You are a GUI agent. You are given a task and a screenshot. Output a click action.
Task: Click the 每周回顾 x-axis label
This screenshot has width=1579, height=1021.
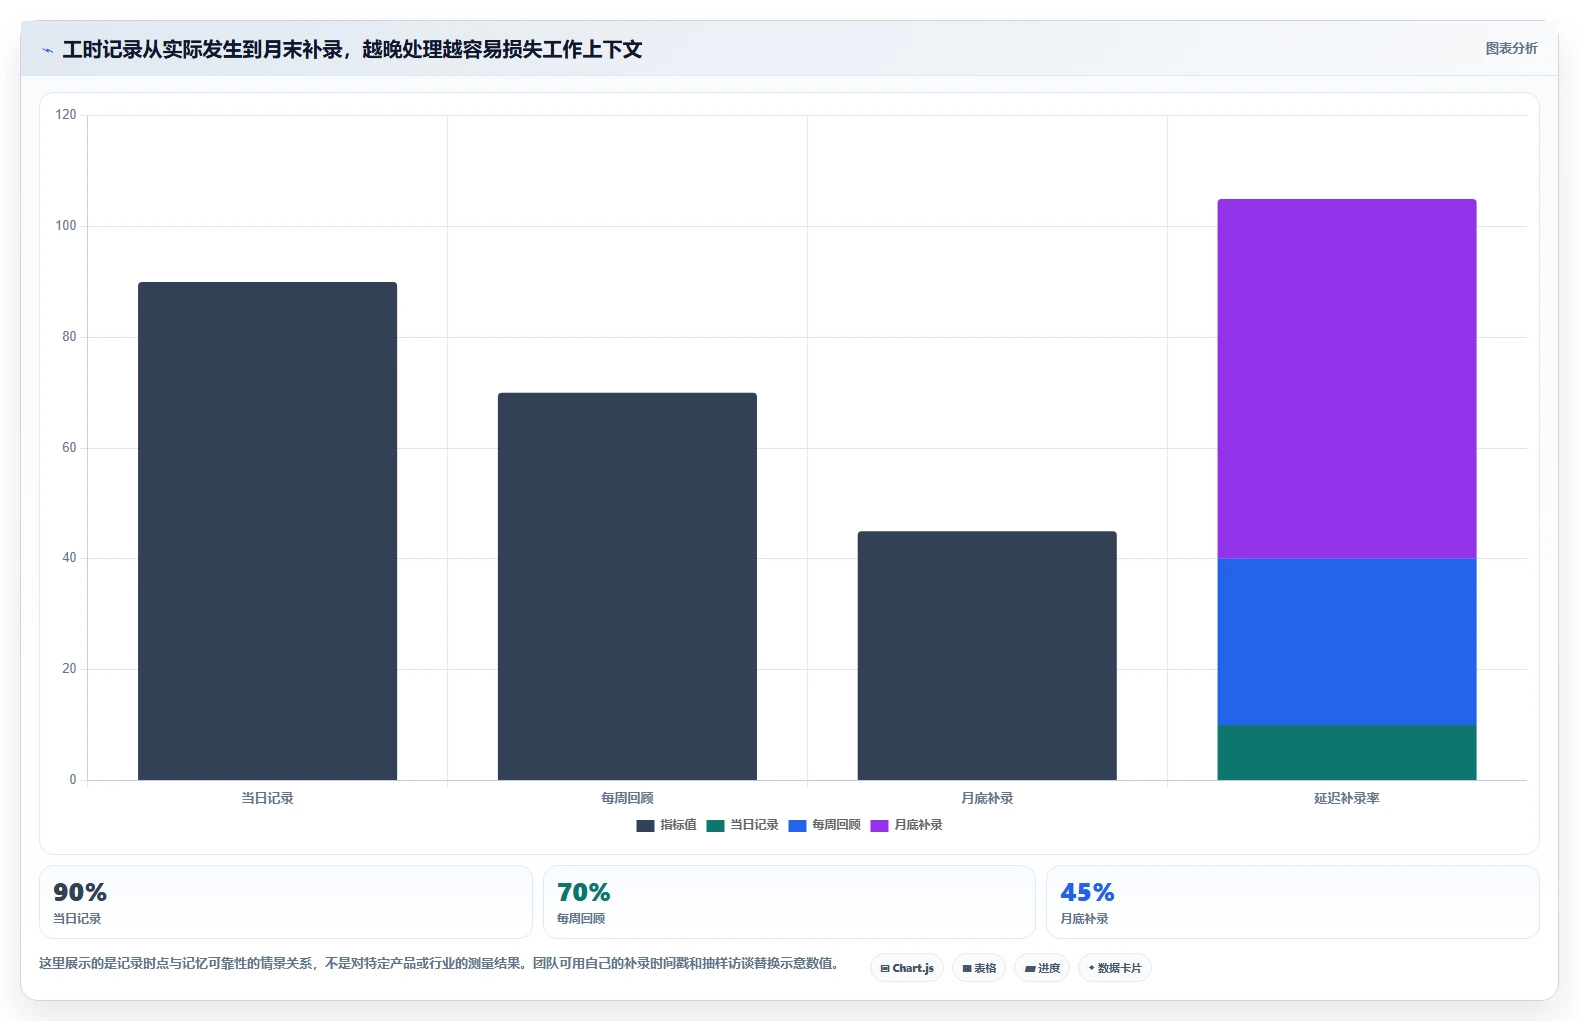click(x=627, y=798)
